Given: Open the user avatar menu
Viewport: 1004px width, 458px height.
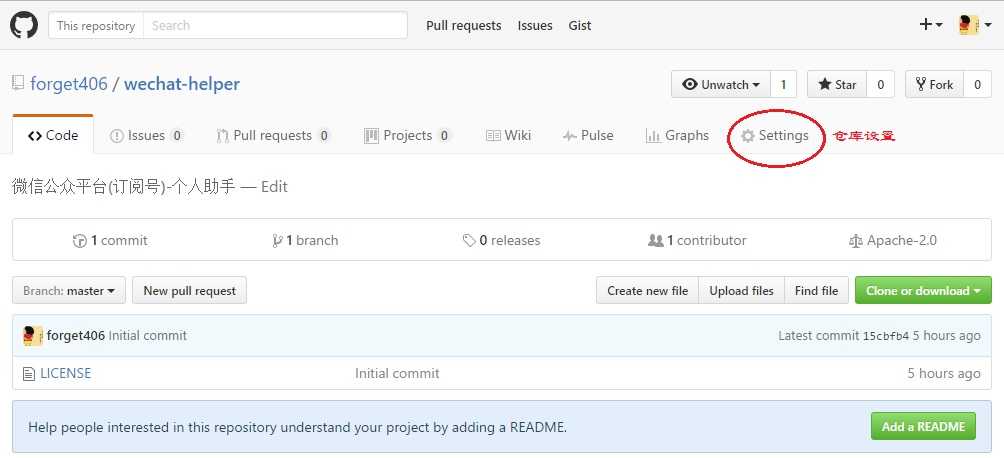Looking at the screenshot, I should pyautogui.click(x=975, y=25).
